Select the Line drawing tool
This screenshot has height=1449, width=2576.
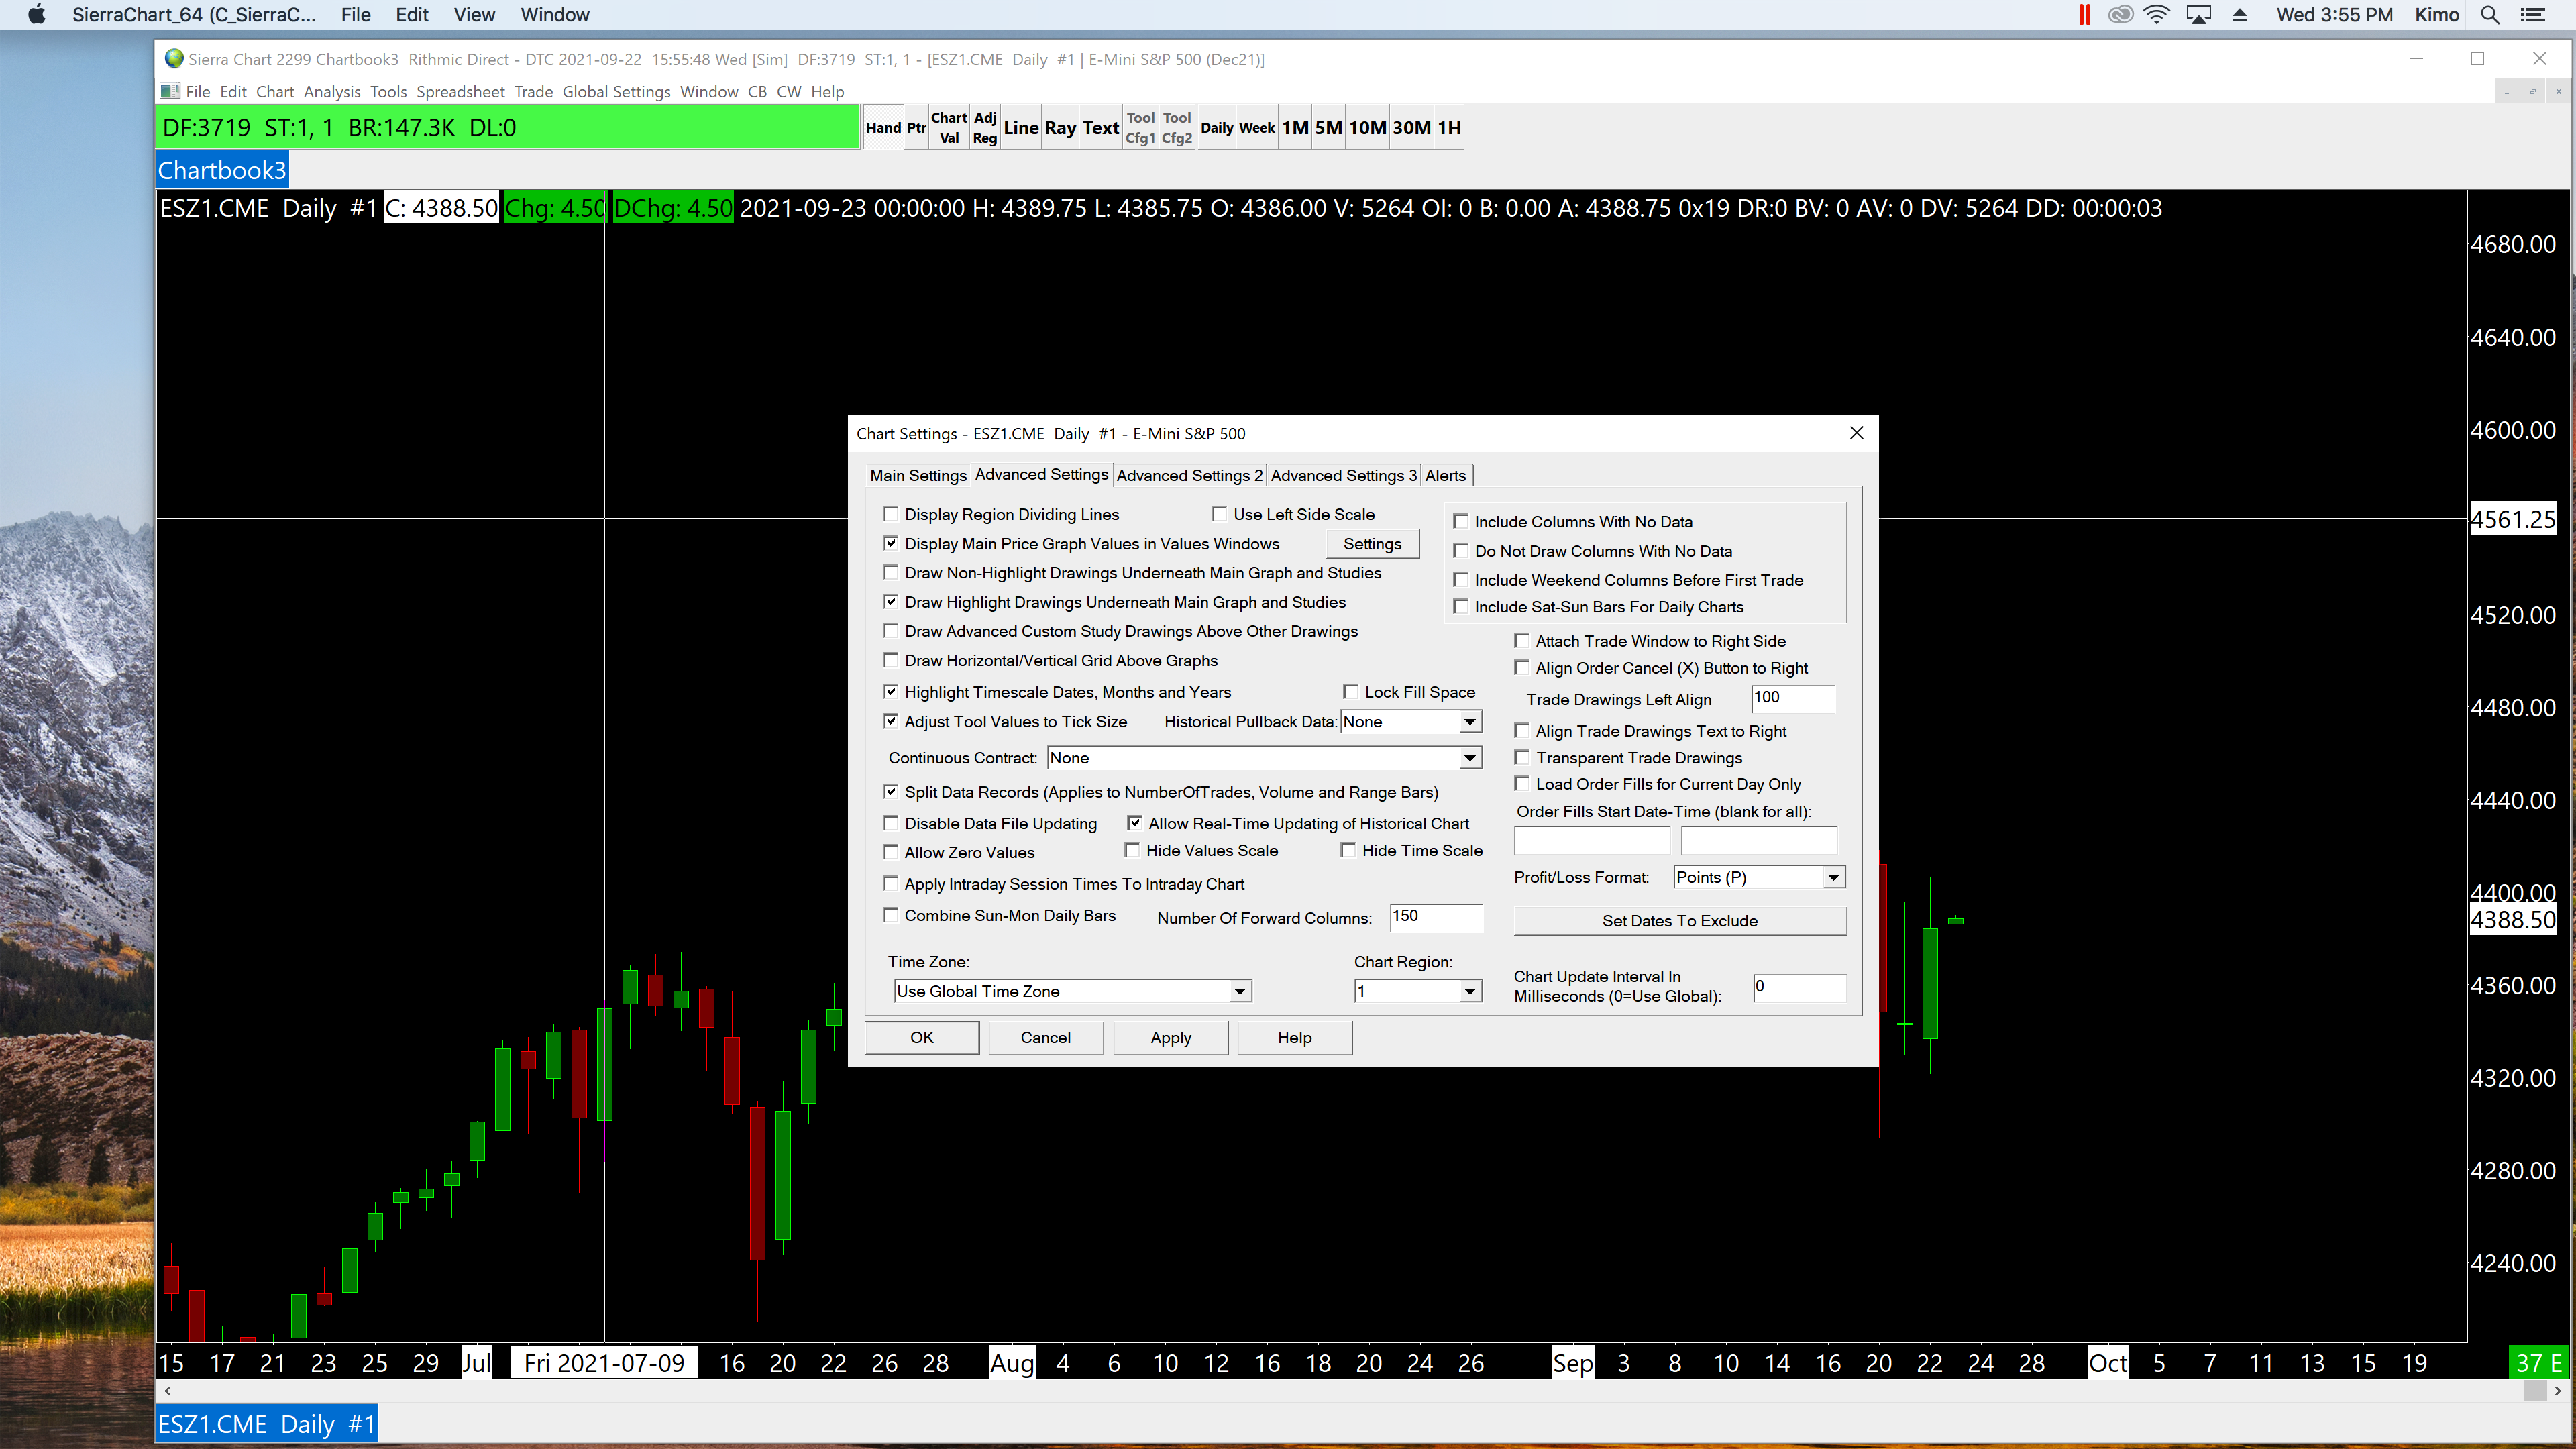click(x=1021, y=128)
